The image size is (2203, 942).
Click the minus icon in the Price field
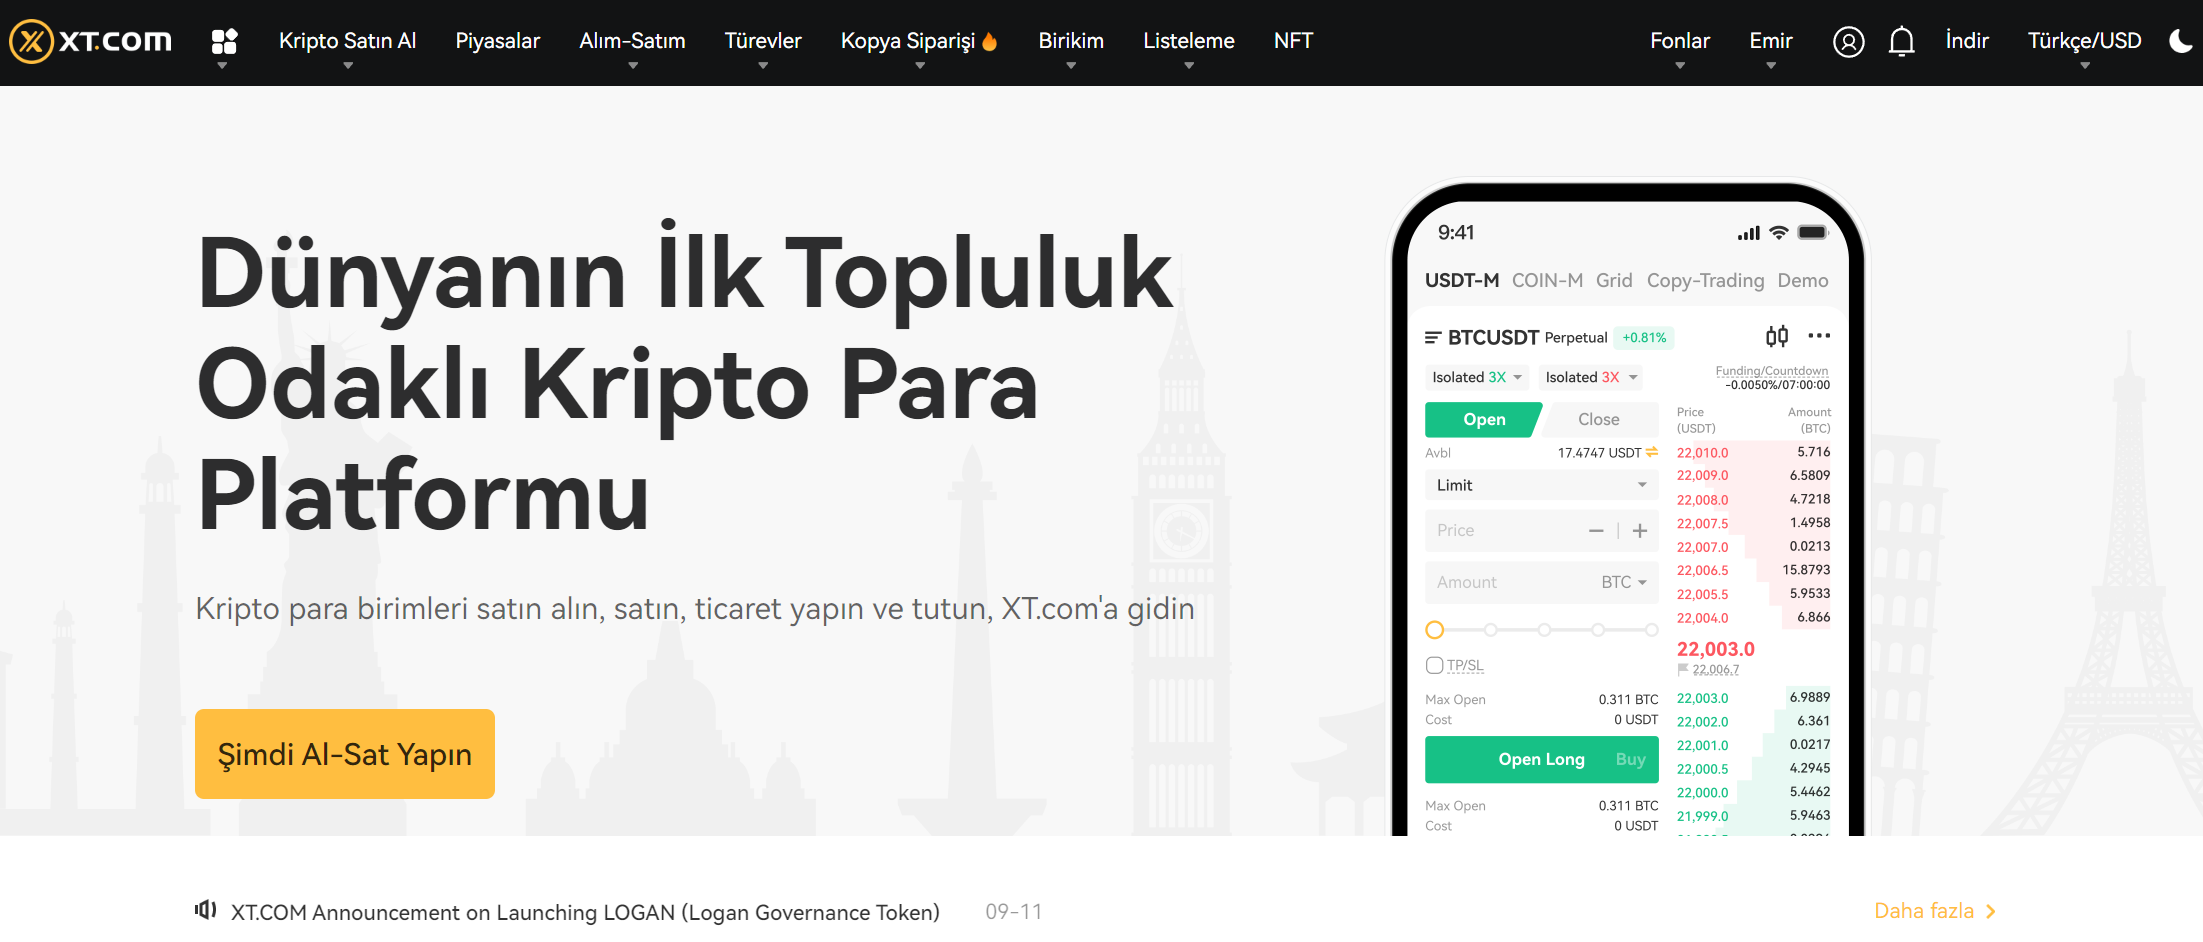tap(1596, 531)
